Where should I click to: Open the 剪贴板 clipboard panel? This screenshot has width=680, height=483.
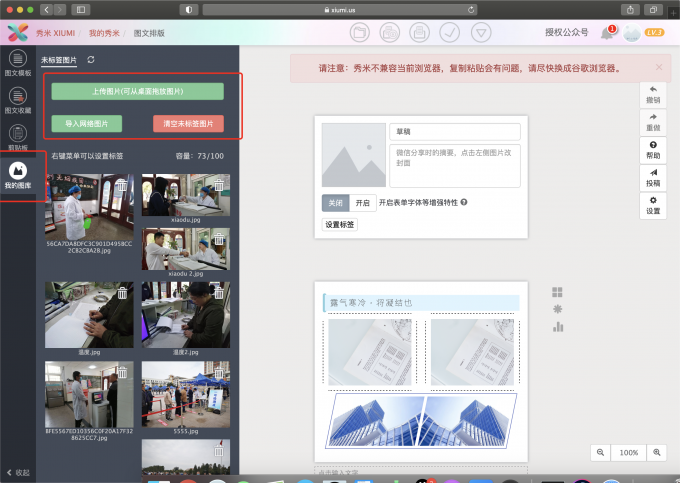pyautogui.click(x=17, y=137)
